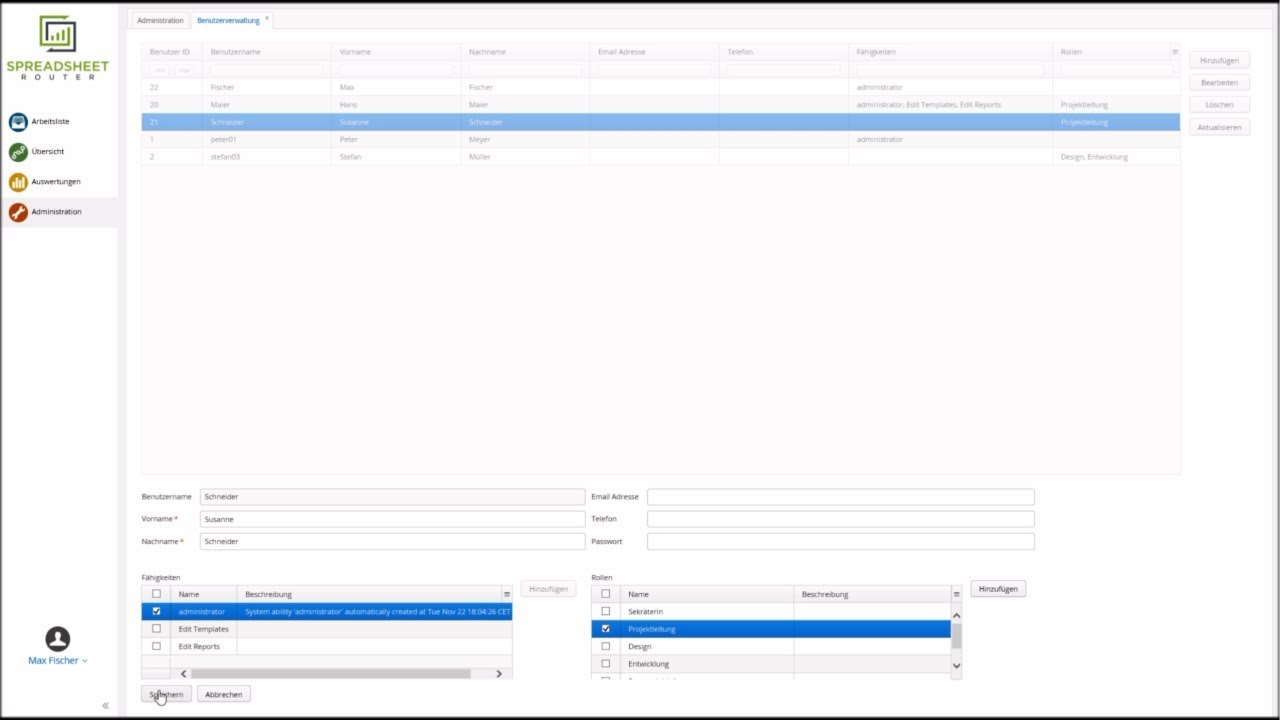The height and width of the screenshot is (720, 1280).
Task: Open the Übersicht sidebar icon
Action: point(18,152)
